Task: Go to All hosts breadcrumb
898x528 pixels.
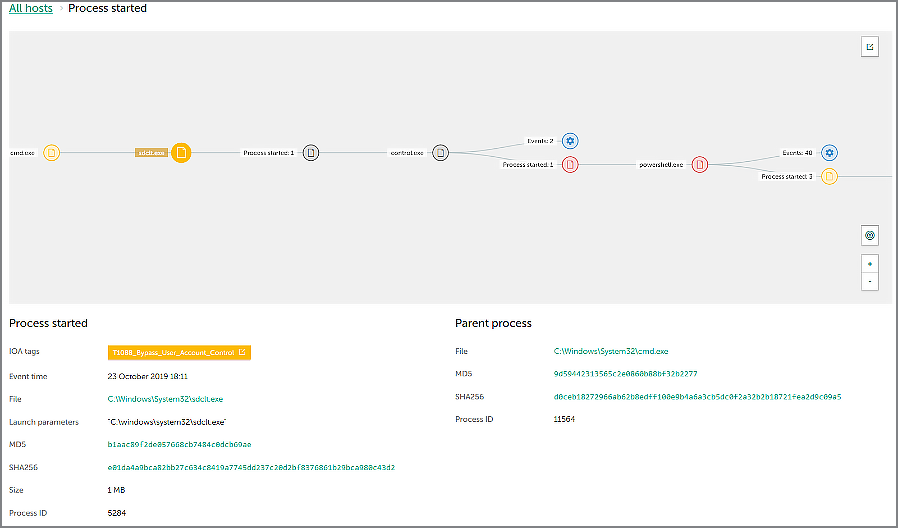Action: point(31,8)
